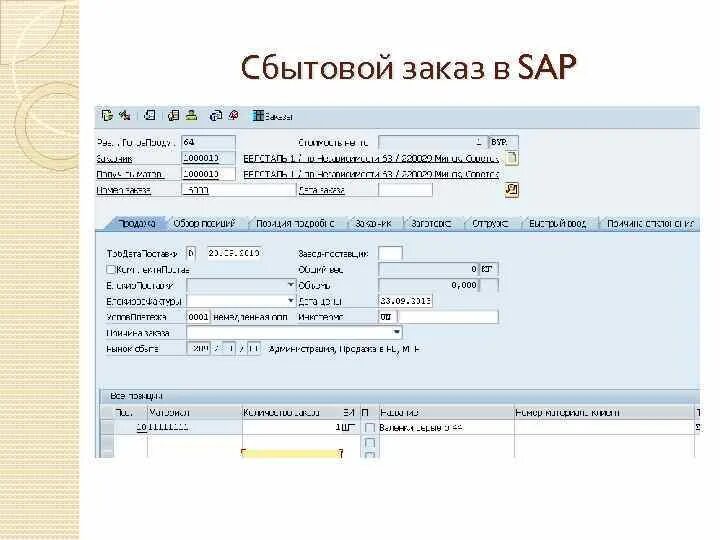Click the customer address link in Заказчик row
720x540 pixels.
pos(371,158)
